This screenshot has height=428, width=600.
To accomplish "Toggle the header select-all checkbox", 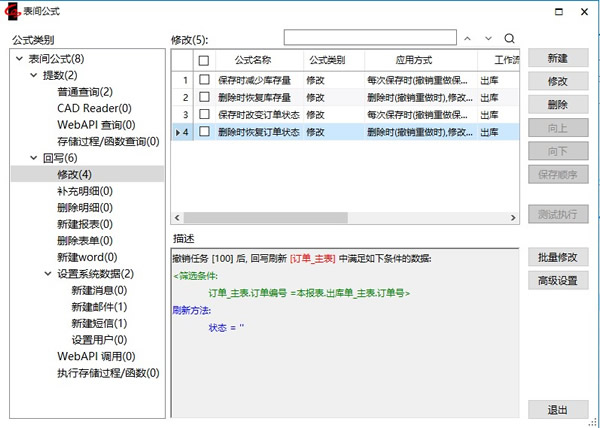I will point(204,61).
